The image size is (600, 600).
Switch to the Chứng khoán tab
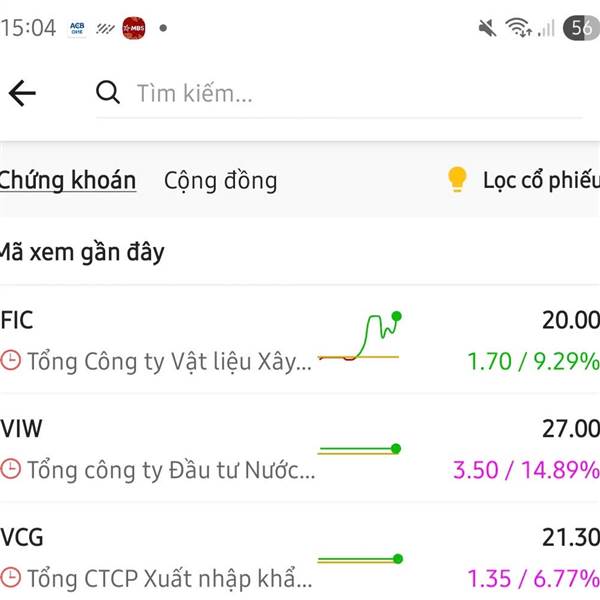pos(68,181)
